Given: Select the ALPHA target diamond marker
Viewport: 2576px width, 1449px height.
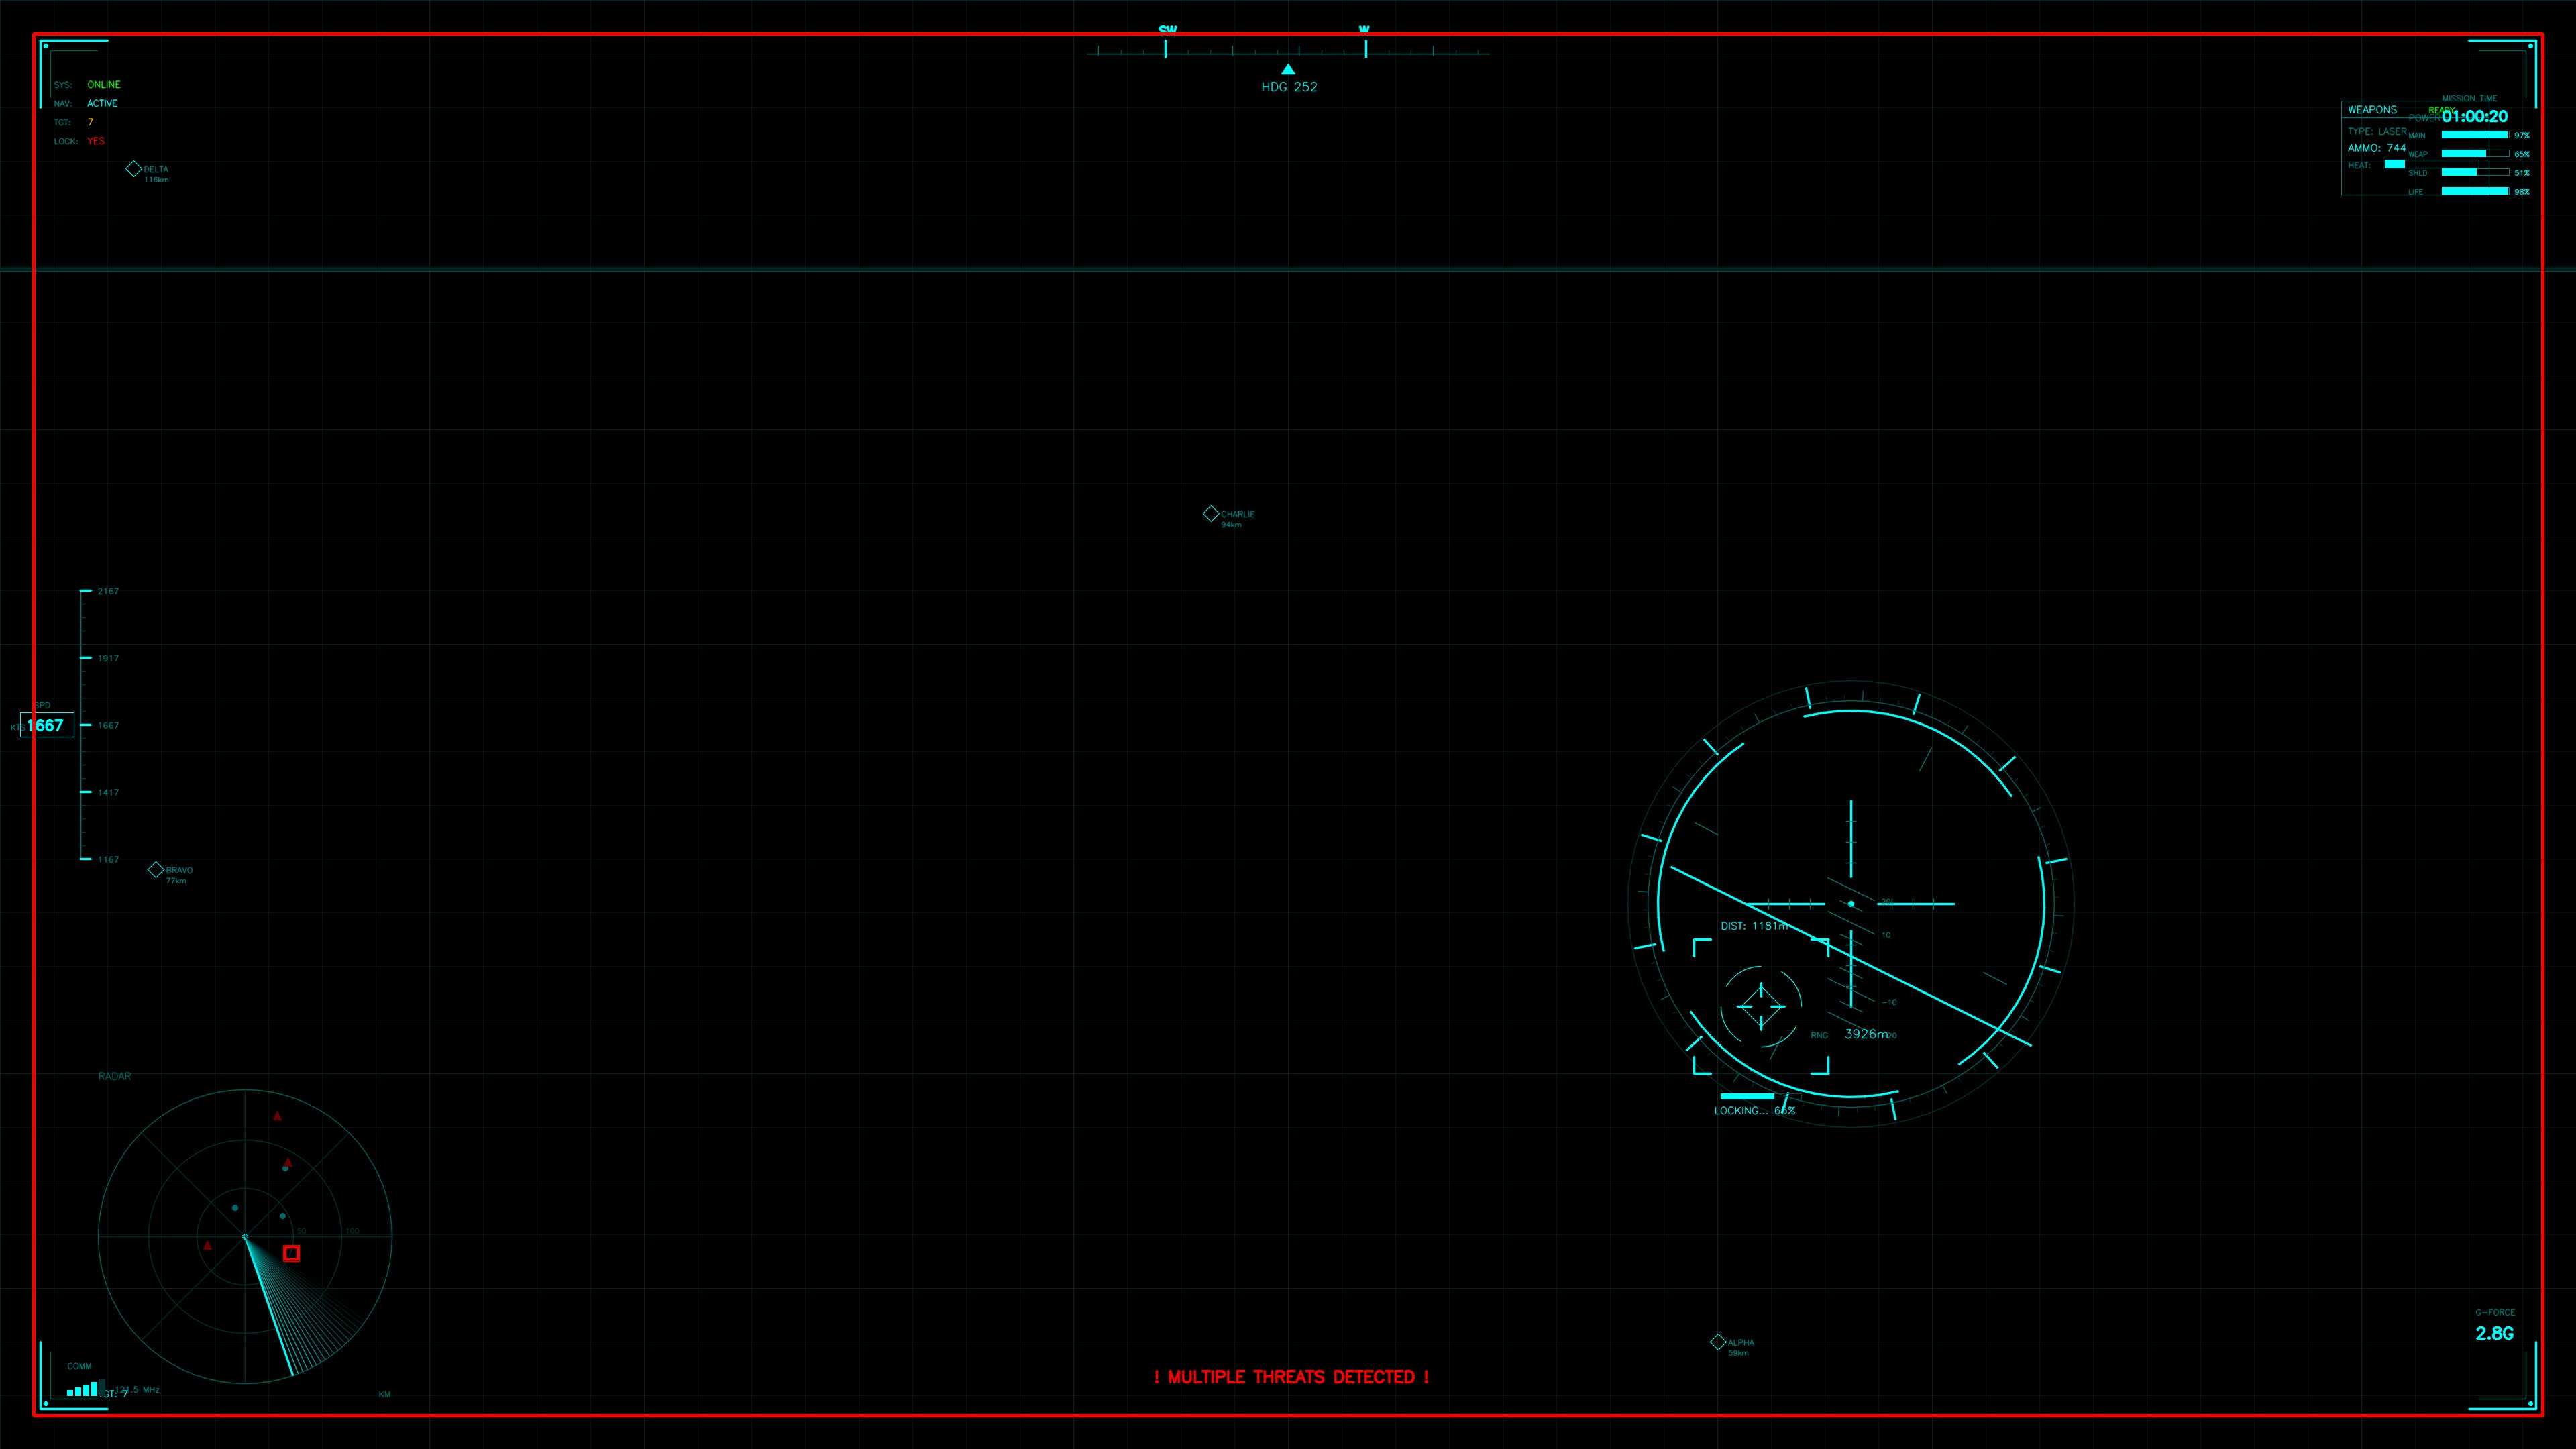Looking at the screenshot, I should (x=1718, y=1342).
